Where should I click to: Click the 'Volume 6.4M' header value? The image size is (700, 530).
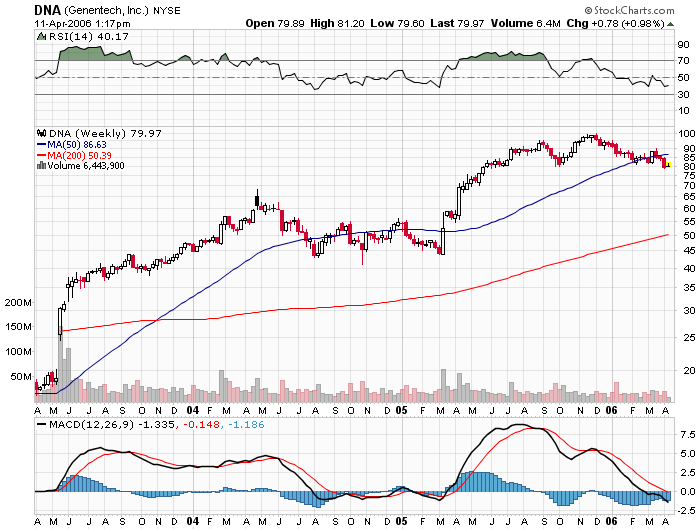pos(525,24)
